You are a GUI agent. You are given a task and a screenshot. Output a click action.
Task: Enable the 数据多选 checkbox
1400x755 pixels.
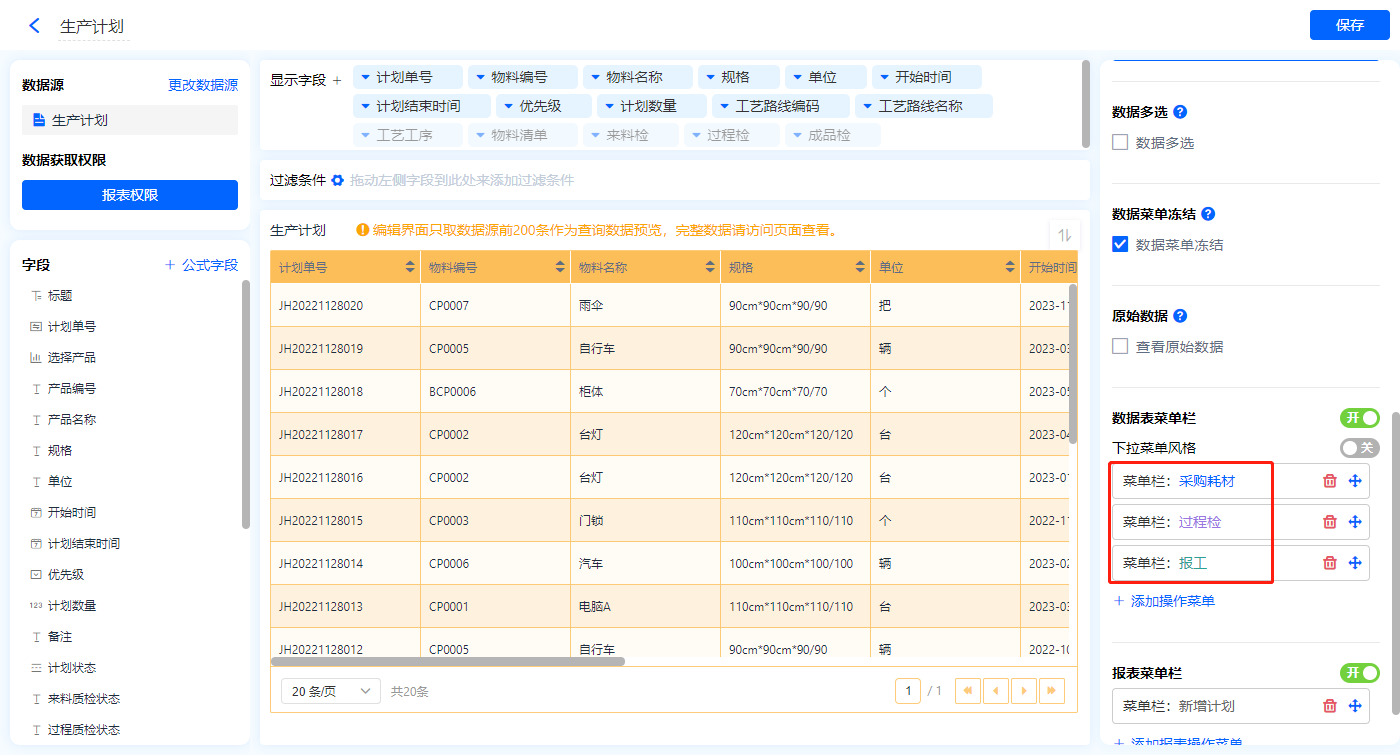(1121, 143)
